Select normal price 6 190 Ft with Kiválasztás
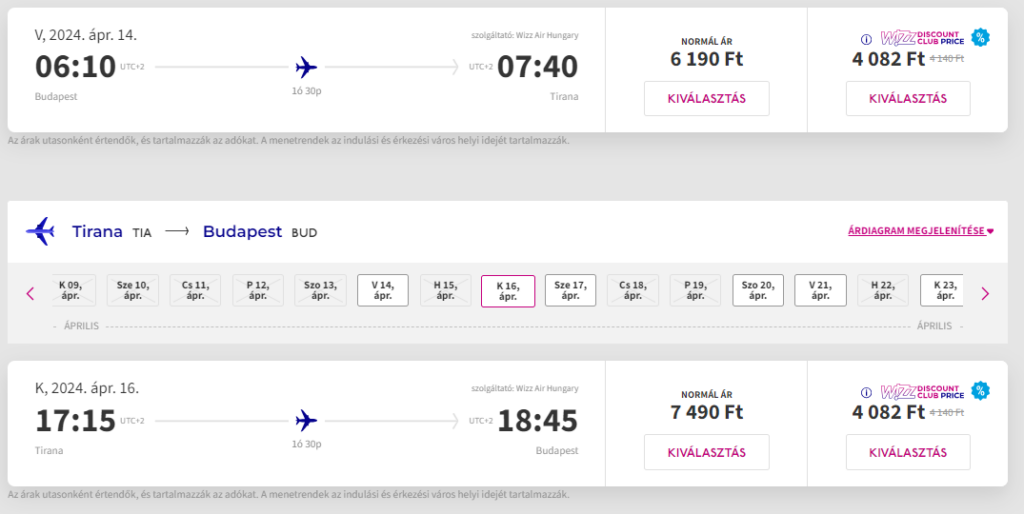 tap(706, 98)
